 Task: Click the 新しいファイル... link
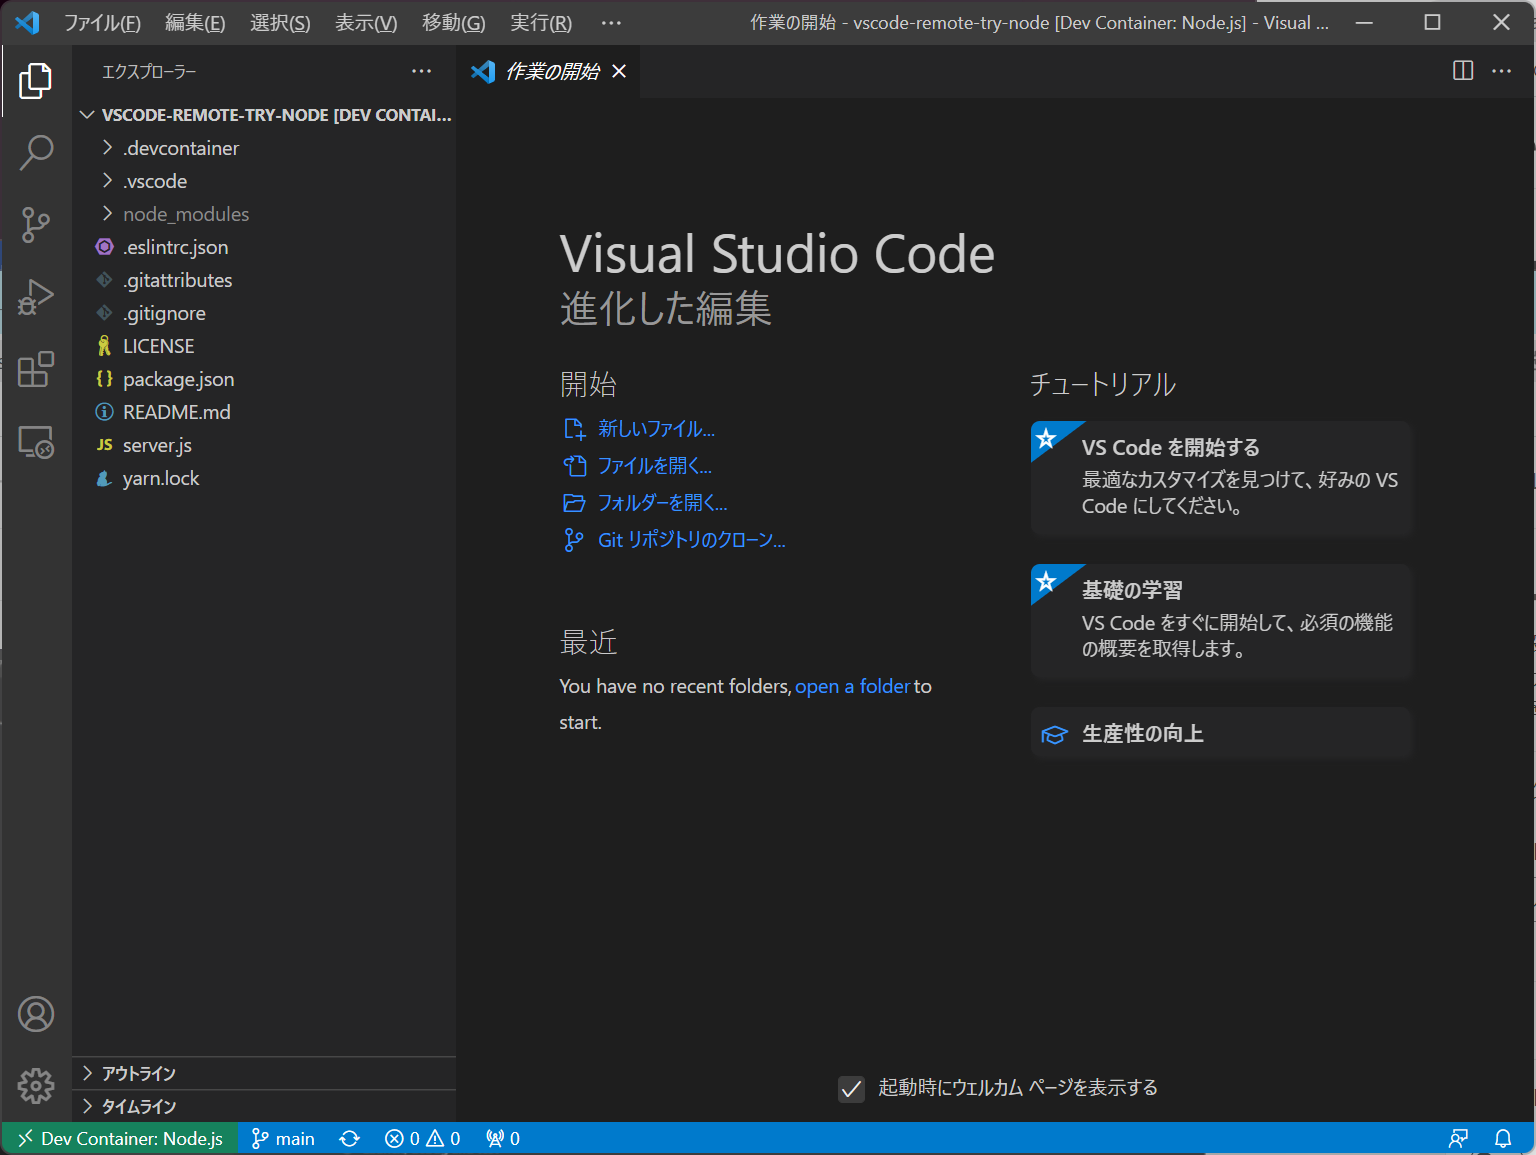coord(656,429)
